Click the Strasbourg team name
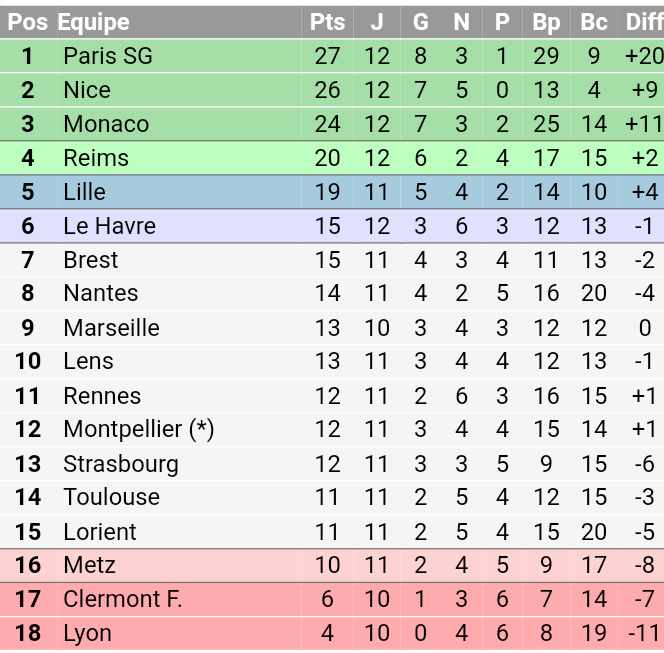This screenshot has height=653, width=664. (x=121, y=464)
